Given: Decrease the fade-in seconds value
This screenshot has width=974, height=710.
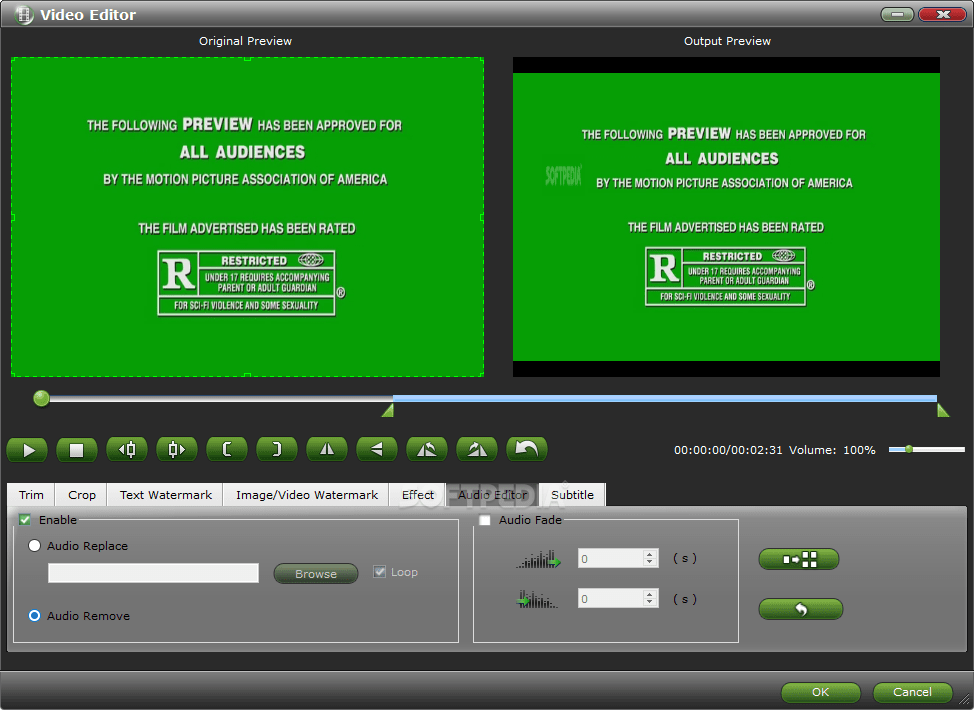Looking at the screenshot, I should point(650,563).
